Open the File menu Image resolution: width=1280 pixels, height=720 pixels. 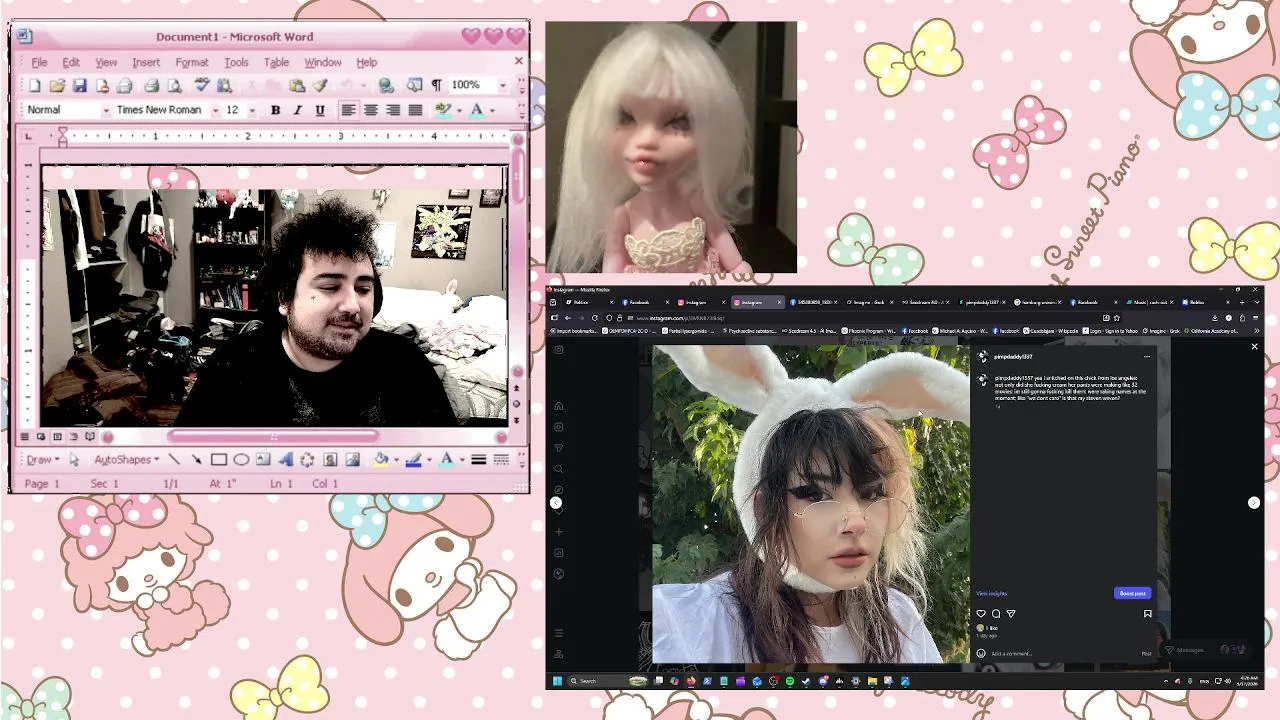pyautogui.click(x=39, y=62)
